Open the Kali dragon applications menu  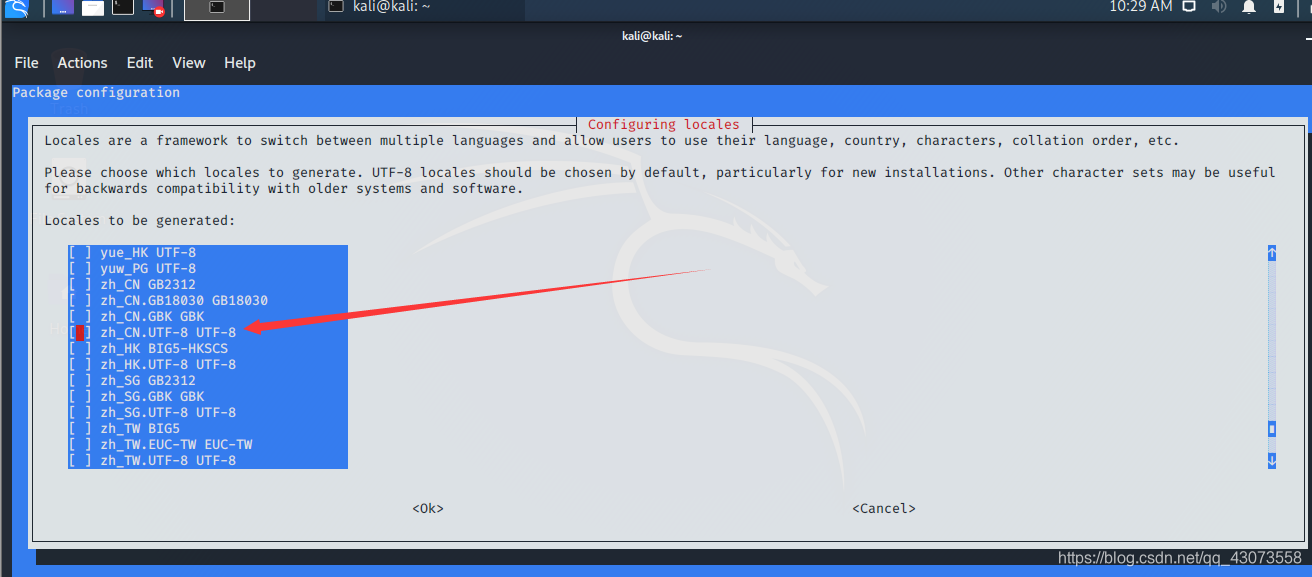[16, 9]
